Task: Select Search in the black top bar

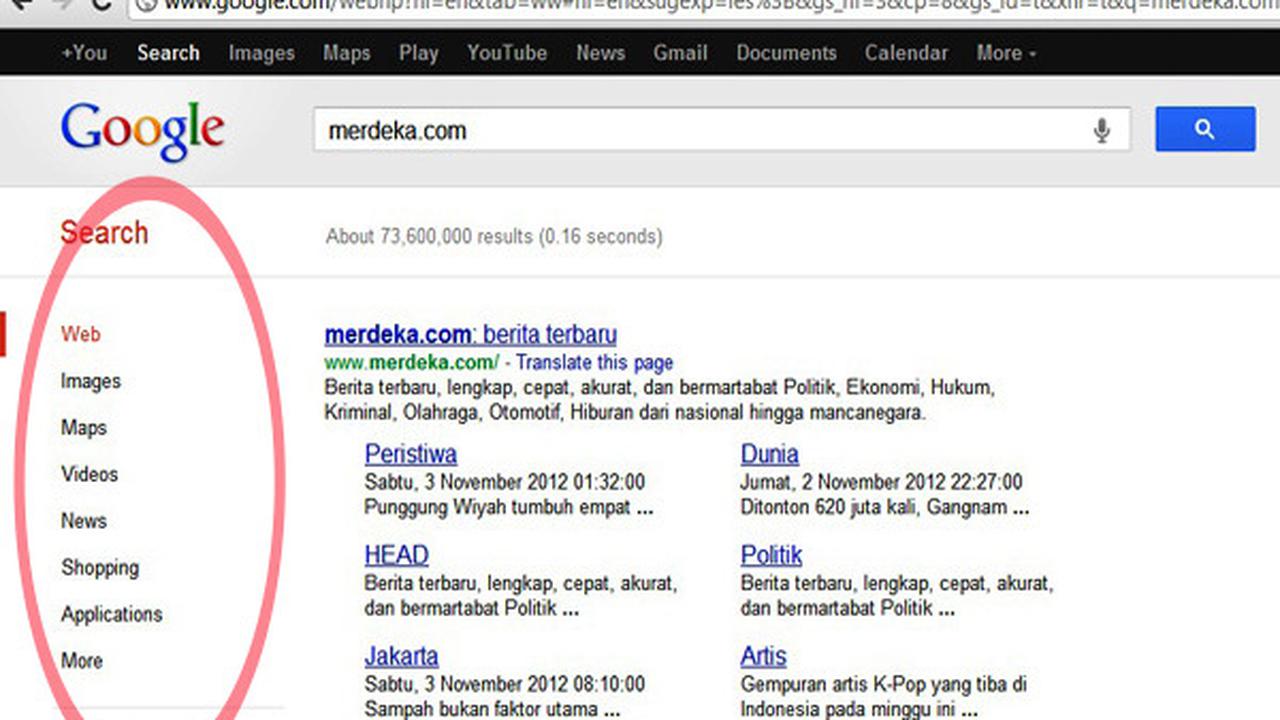Action: (168, 53)
